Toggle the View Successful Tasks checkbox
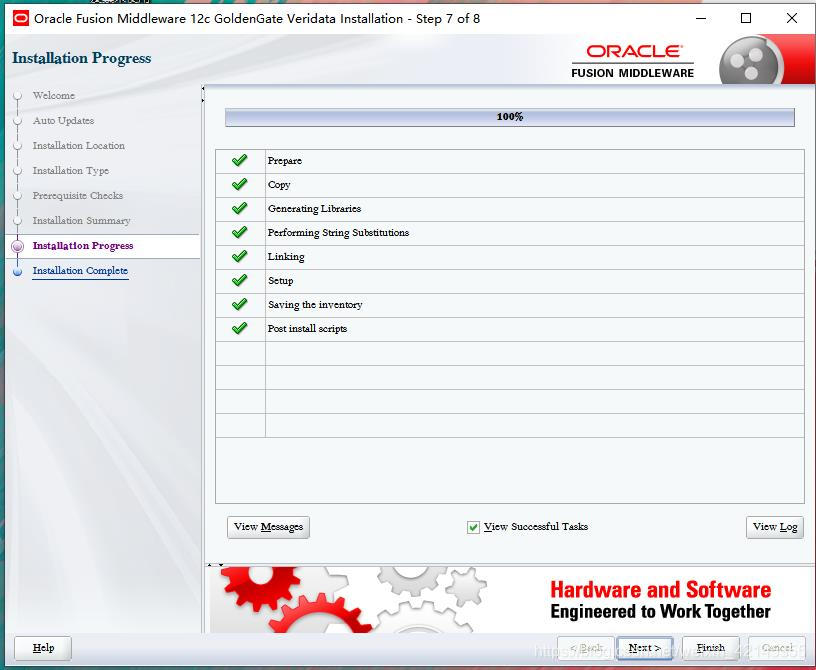Image resolution: width=816 pixels, height=670 pixels. coord(473,527)
